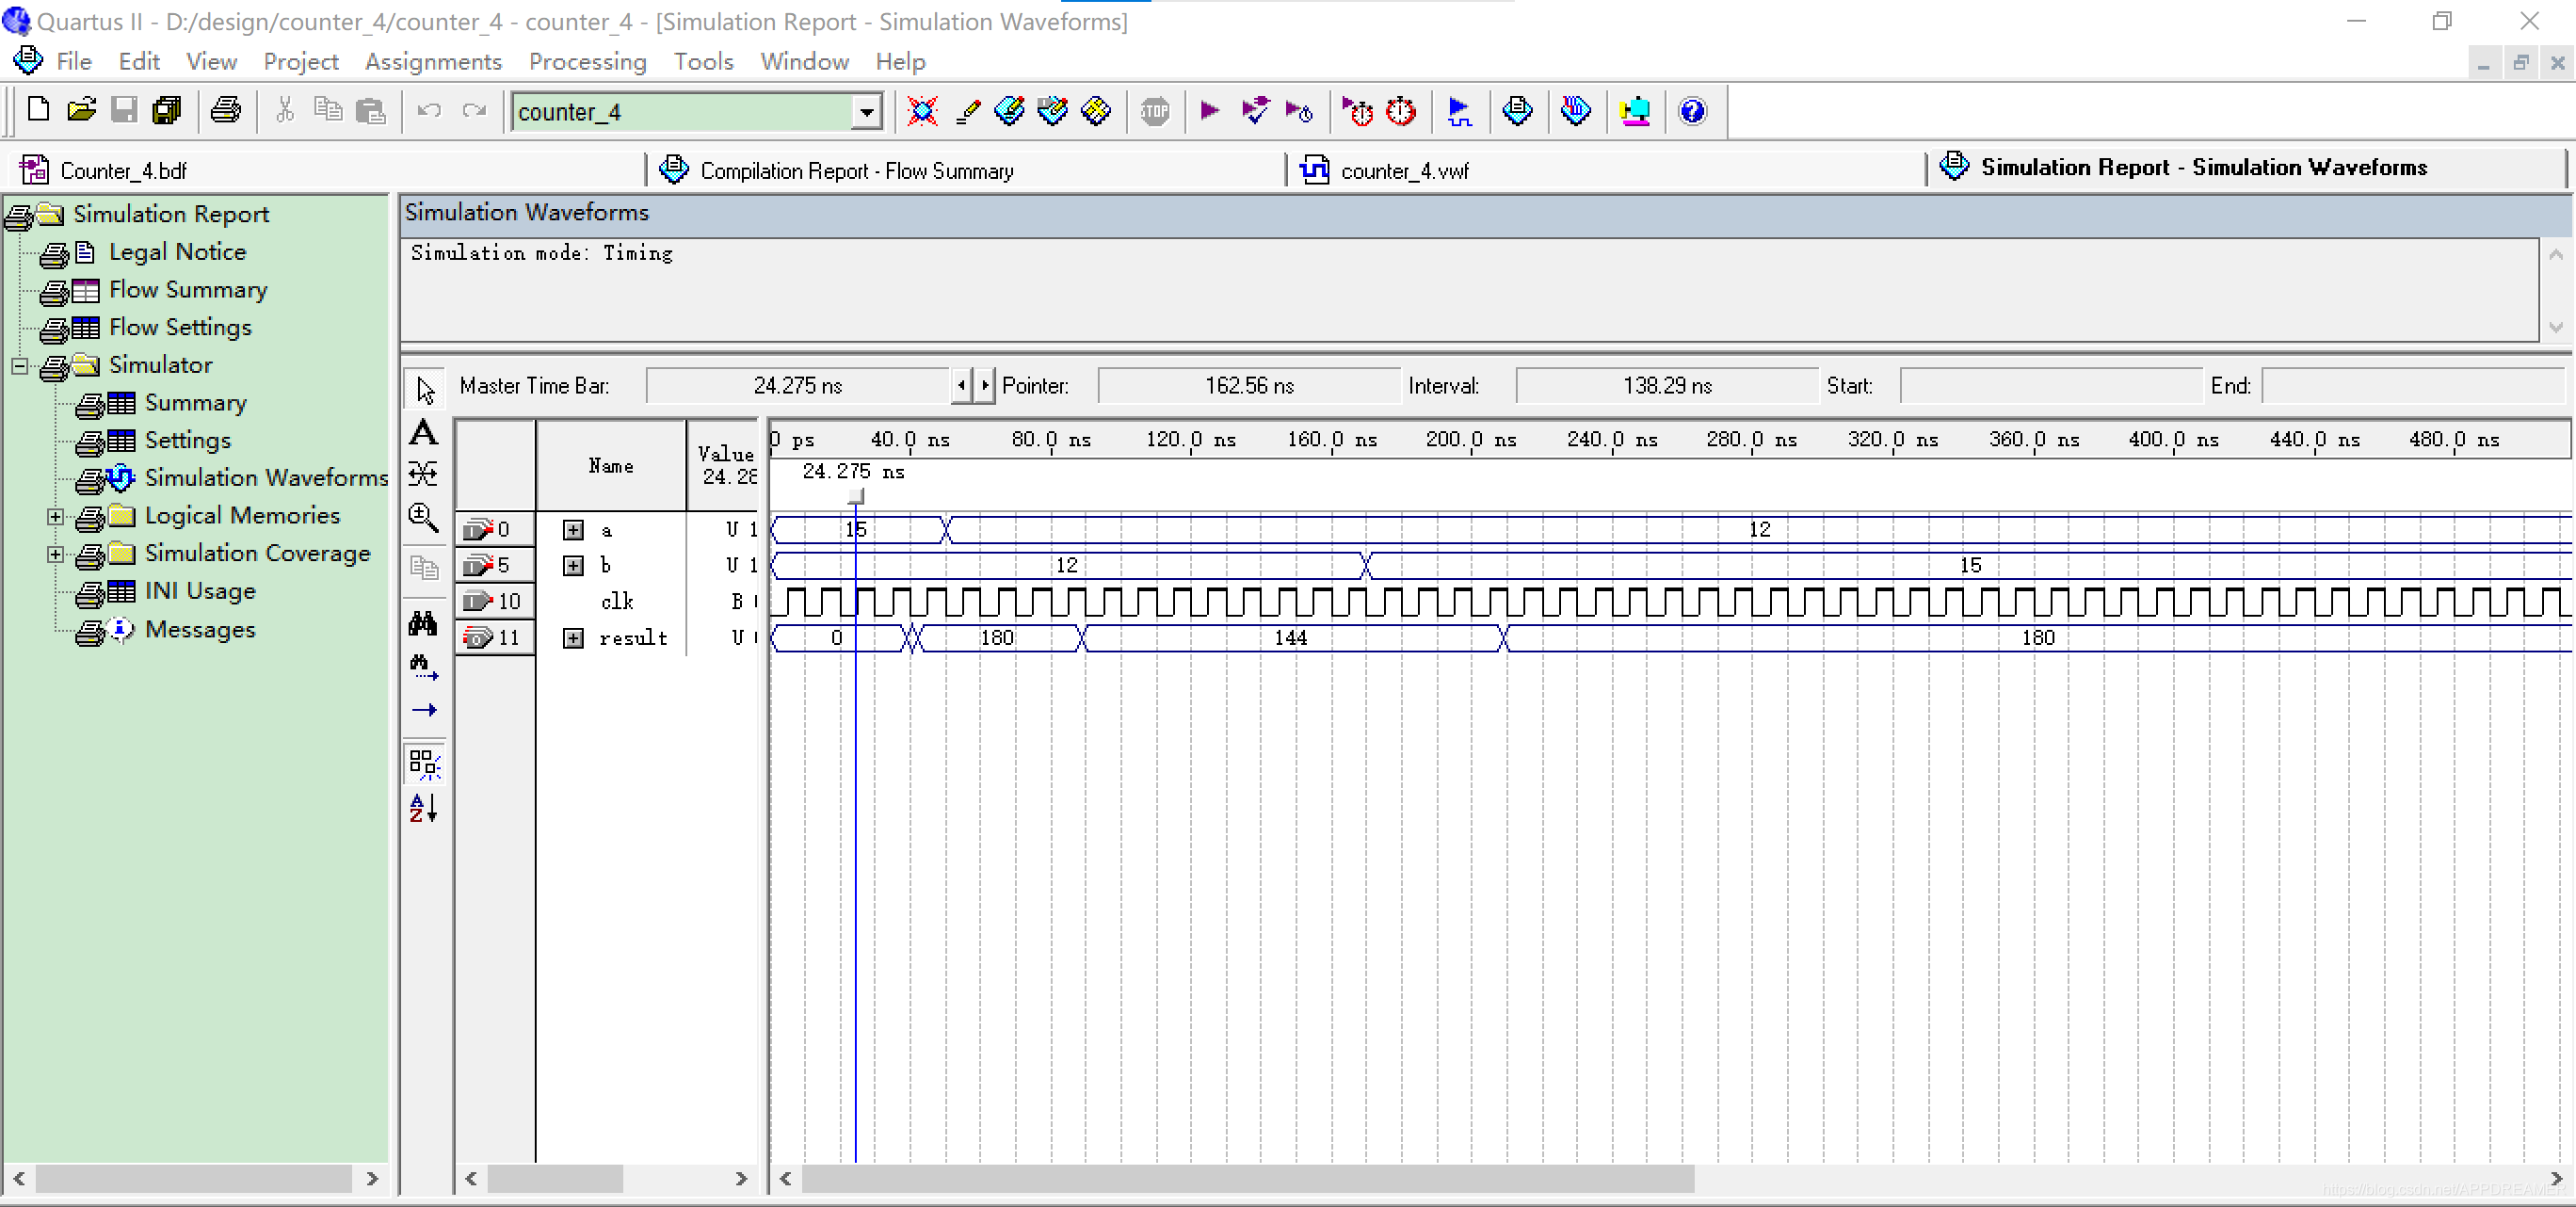Click the Save file icon
2576x1207 pixels.
point(124,111)
